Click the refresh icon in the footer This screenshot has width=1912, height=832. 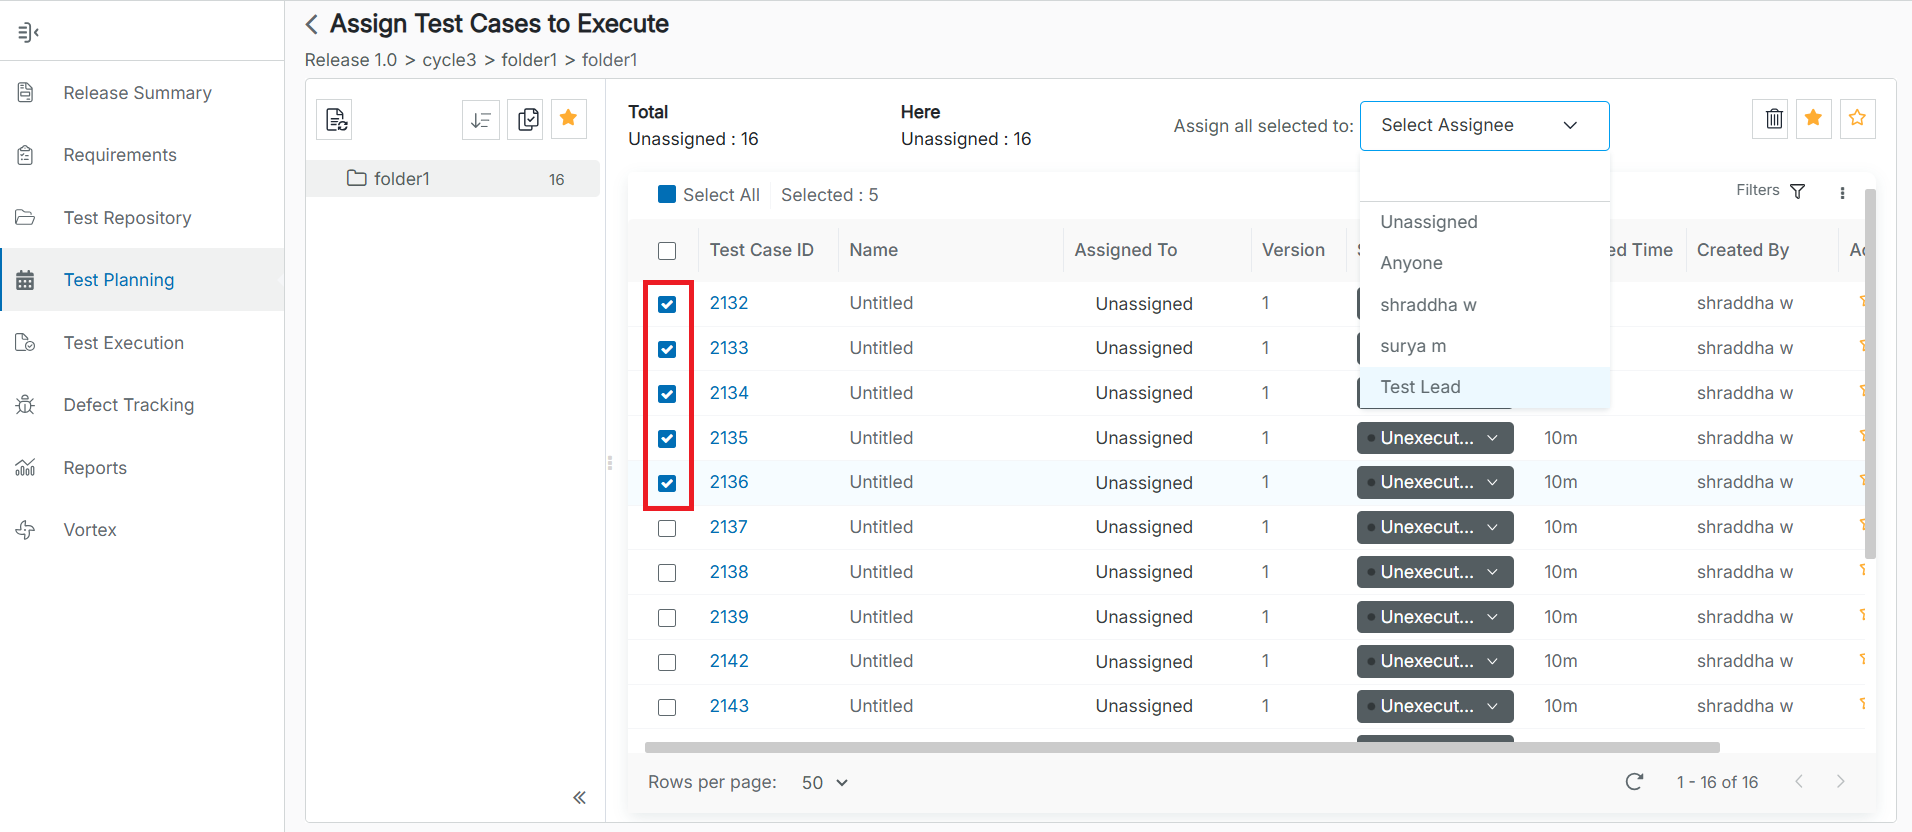click(x=1634, y=782)
